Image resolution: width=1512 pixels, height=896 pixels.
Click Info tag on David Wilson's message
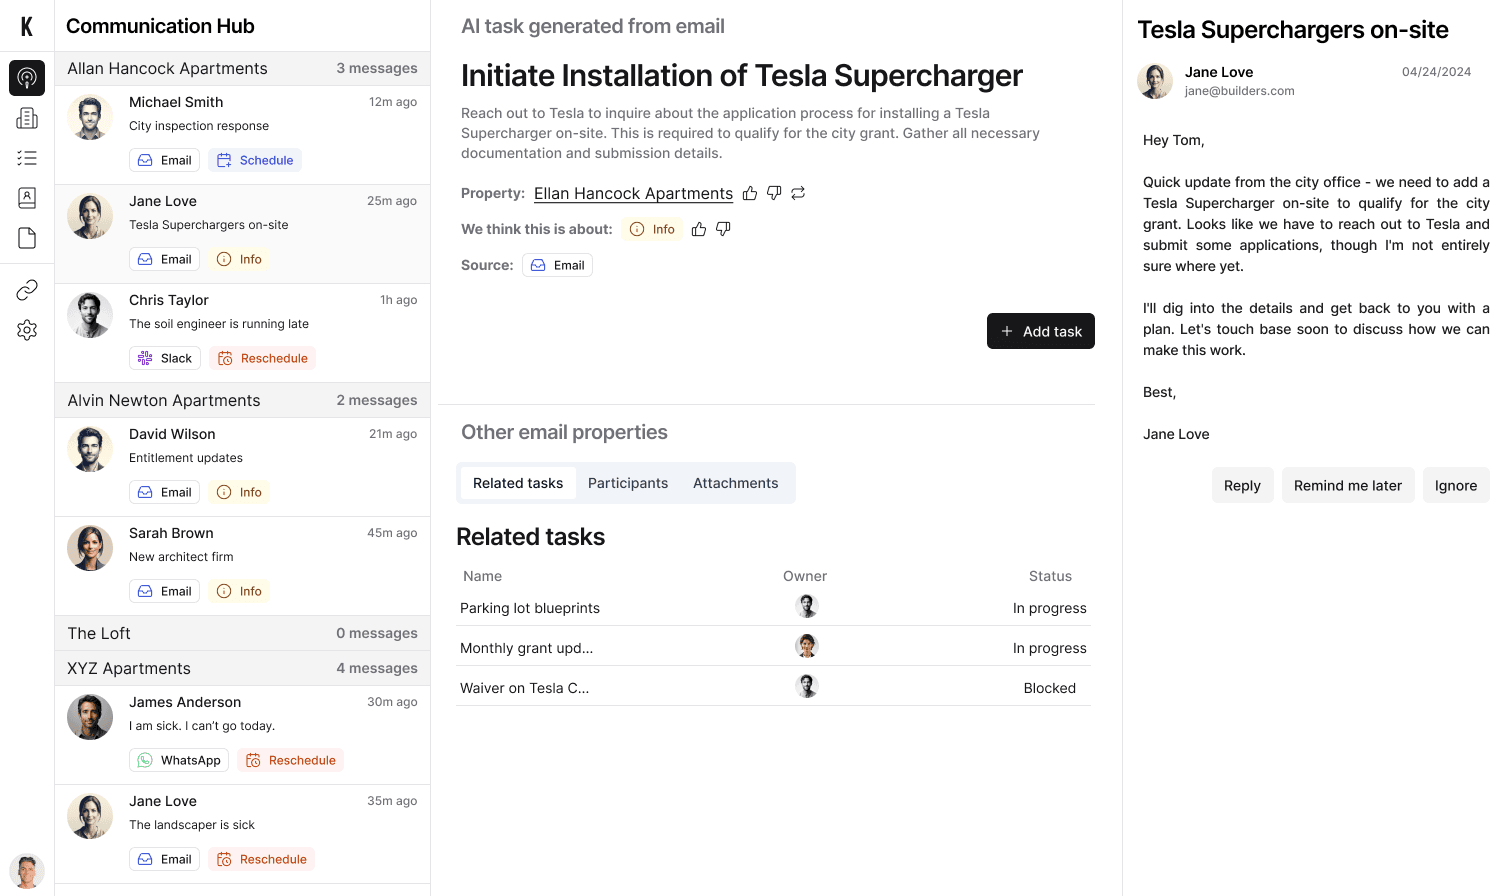(x=239, y=492)
